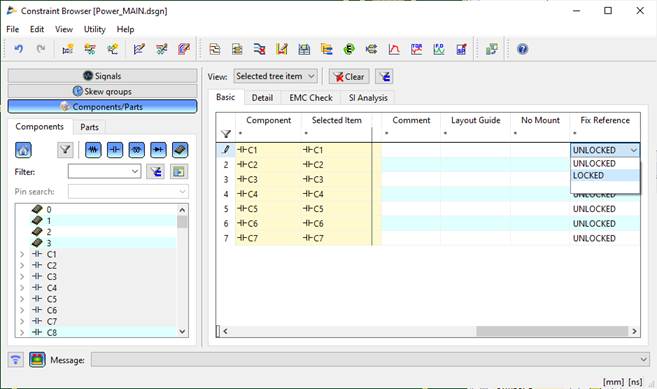
Task: Click the blue opposing arrows toolbar icon
Action: 371,49
